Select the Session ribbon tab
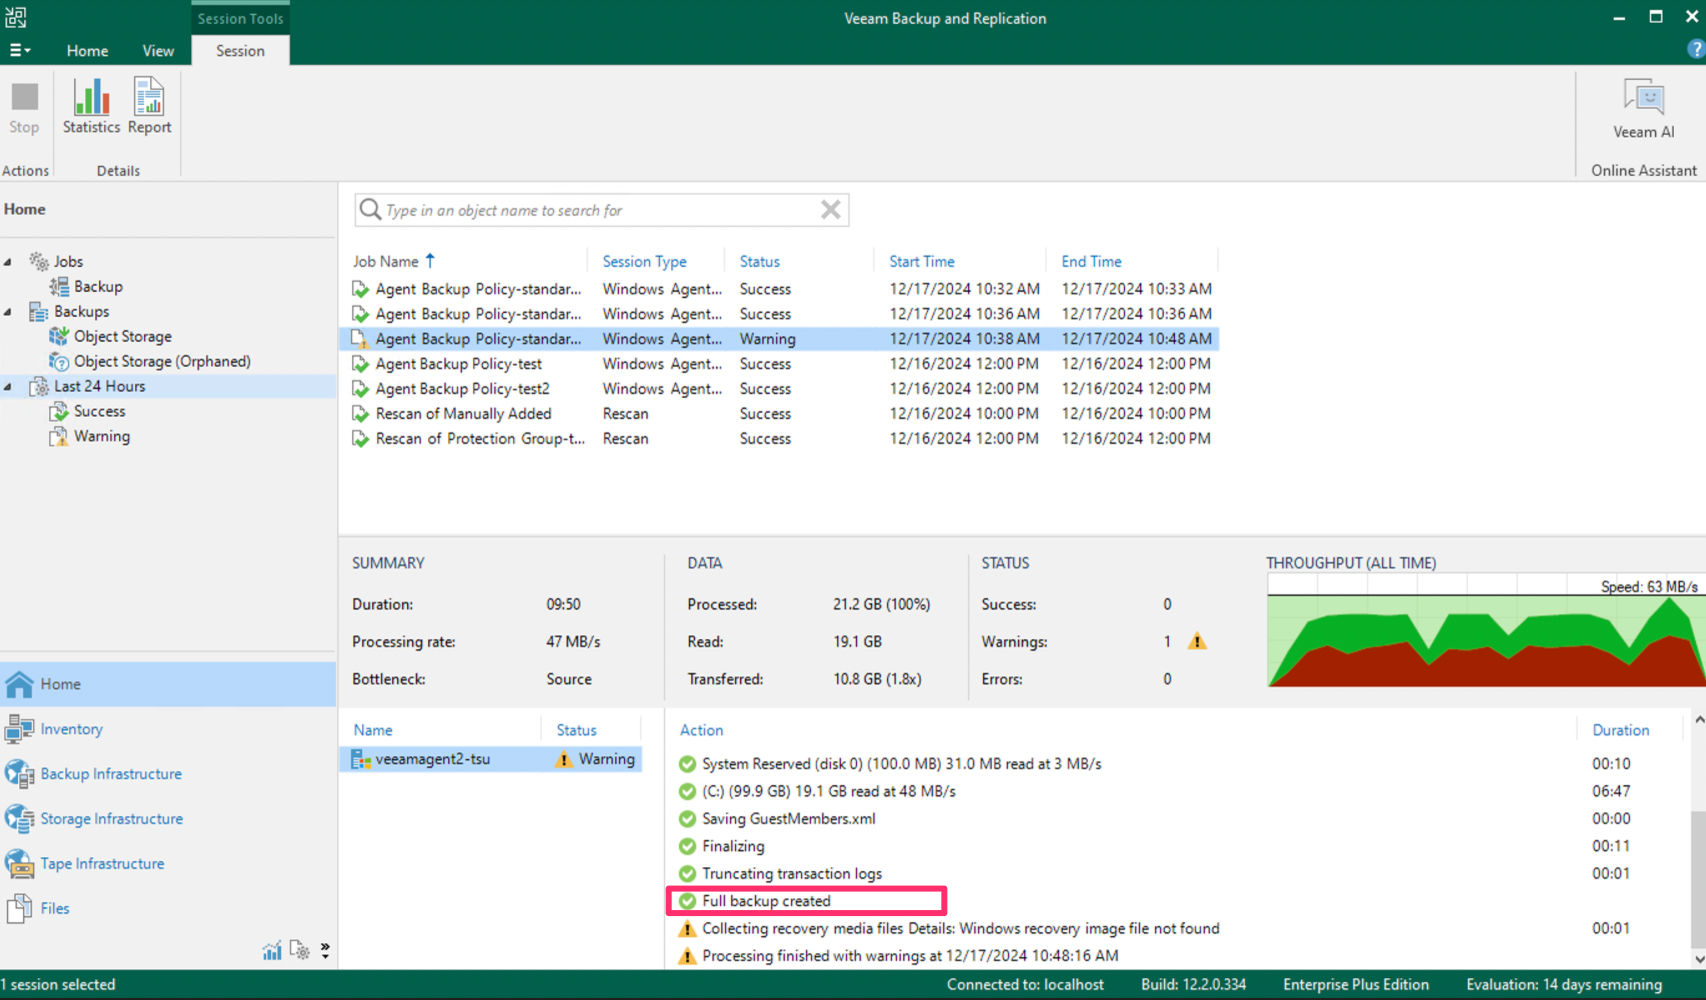The width and height of the screenshot is (1706, 1000). pyautogui.click(x=240, y=51)
